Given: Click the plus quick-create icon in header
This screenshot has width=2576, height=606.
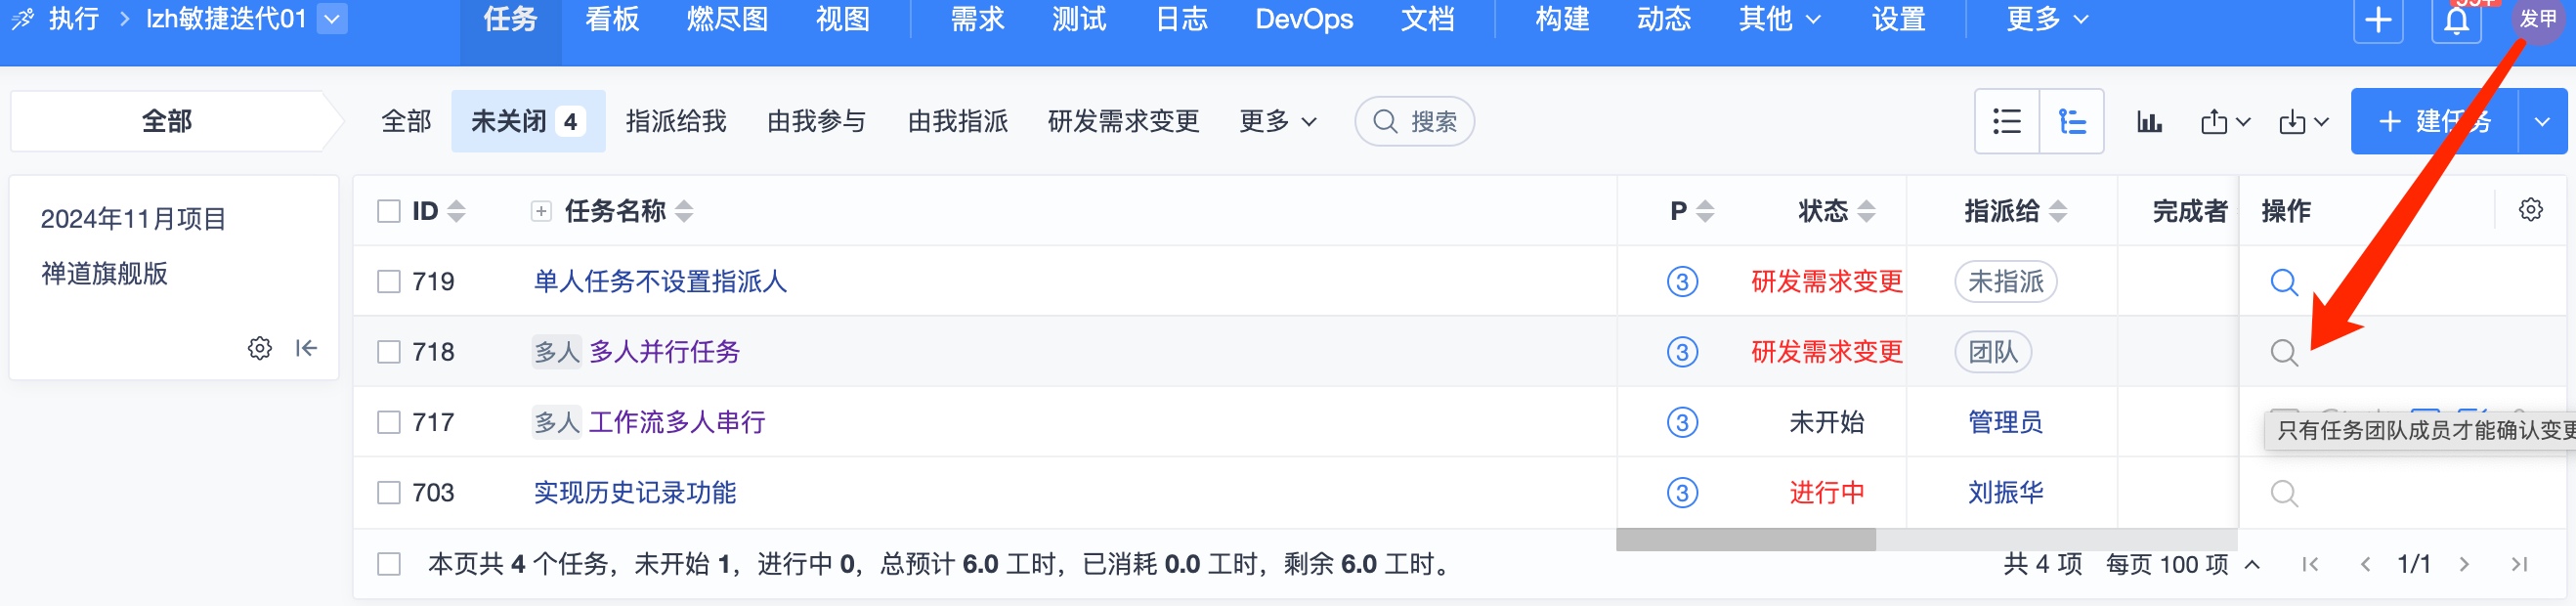Looking at the screenshot, I should tap(2378, 20).
